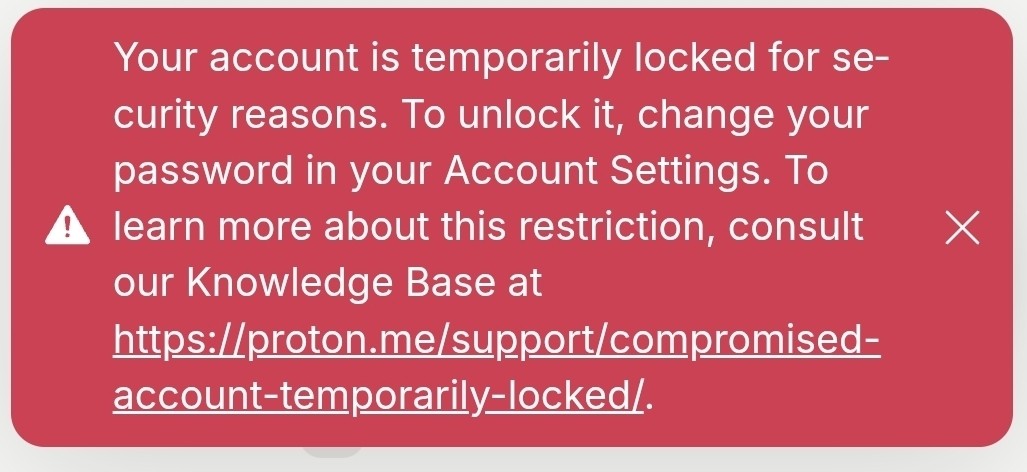Viewport: 1027px width, 472px height.
Task: Click the gray handle below the banner
Action: [332, 451]
